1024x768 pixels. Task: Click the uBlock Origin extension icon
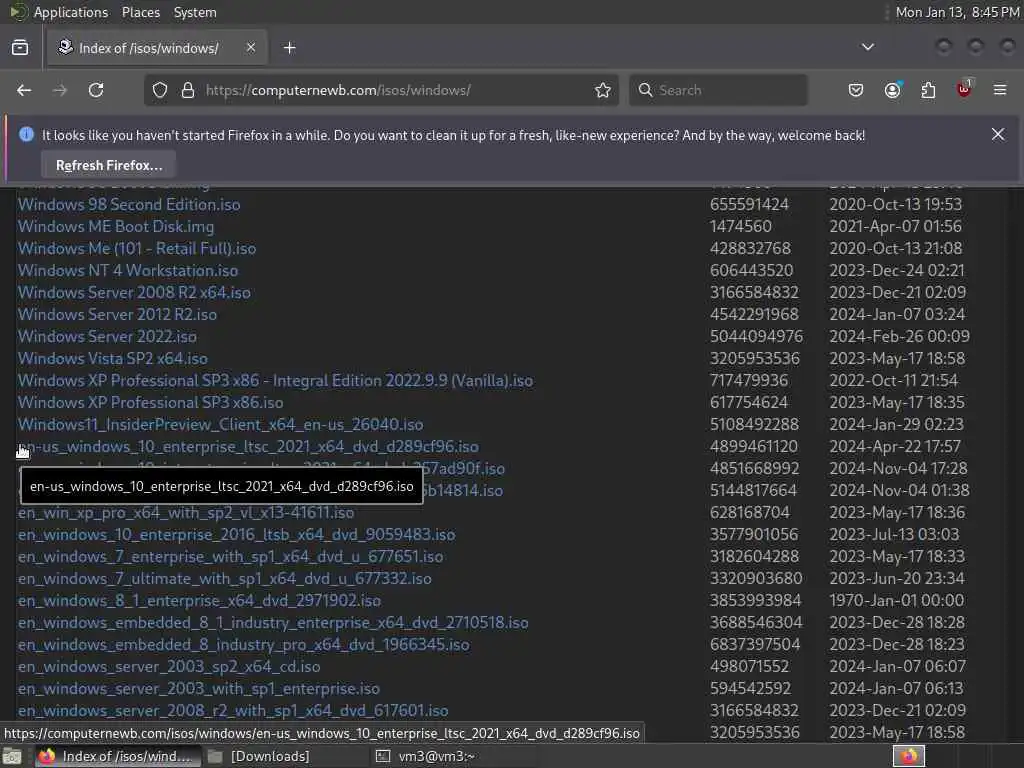(964, 89)
